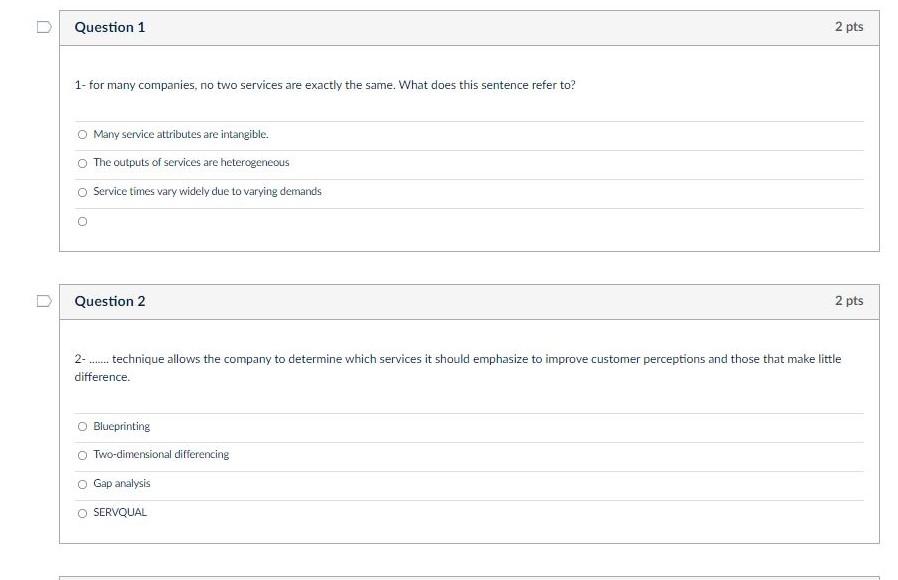Screen dimensions: 898x580
Task: Click the answer area of Question 1
Action: (470, 175)
